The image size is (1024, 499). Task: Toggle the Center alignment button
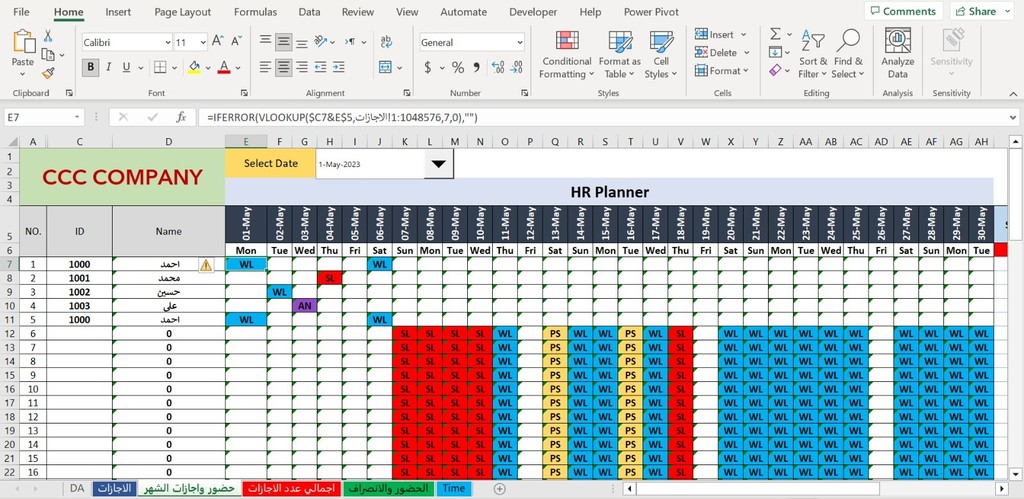283,67
